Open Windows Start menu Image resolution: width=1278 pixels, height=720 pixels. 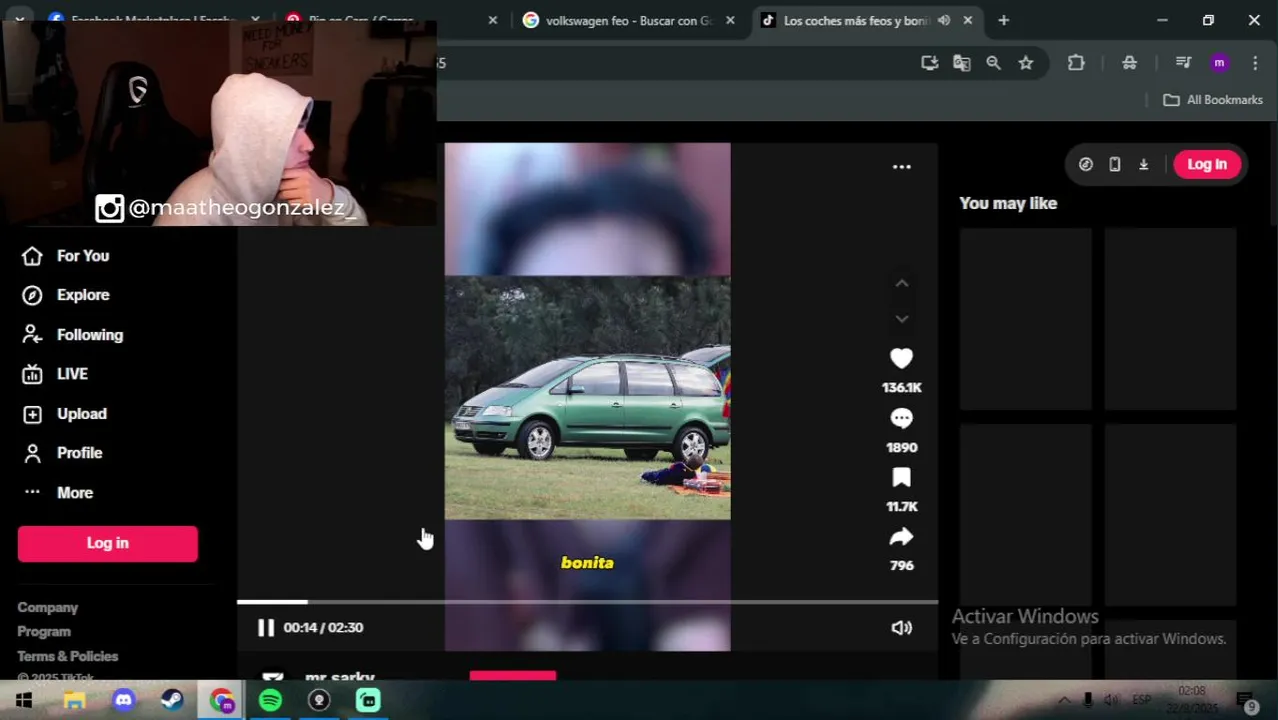point(24,700)
